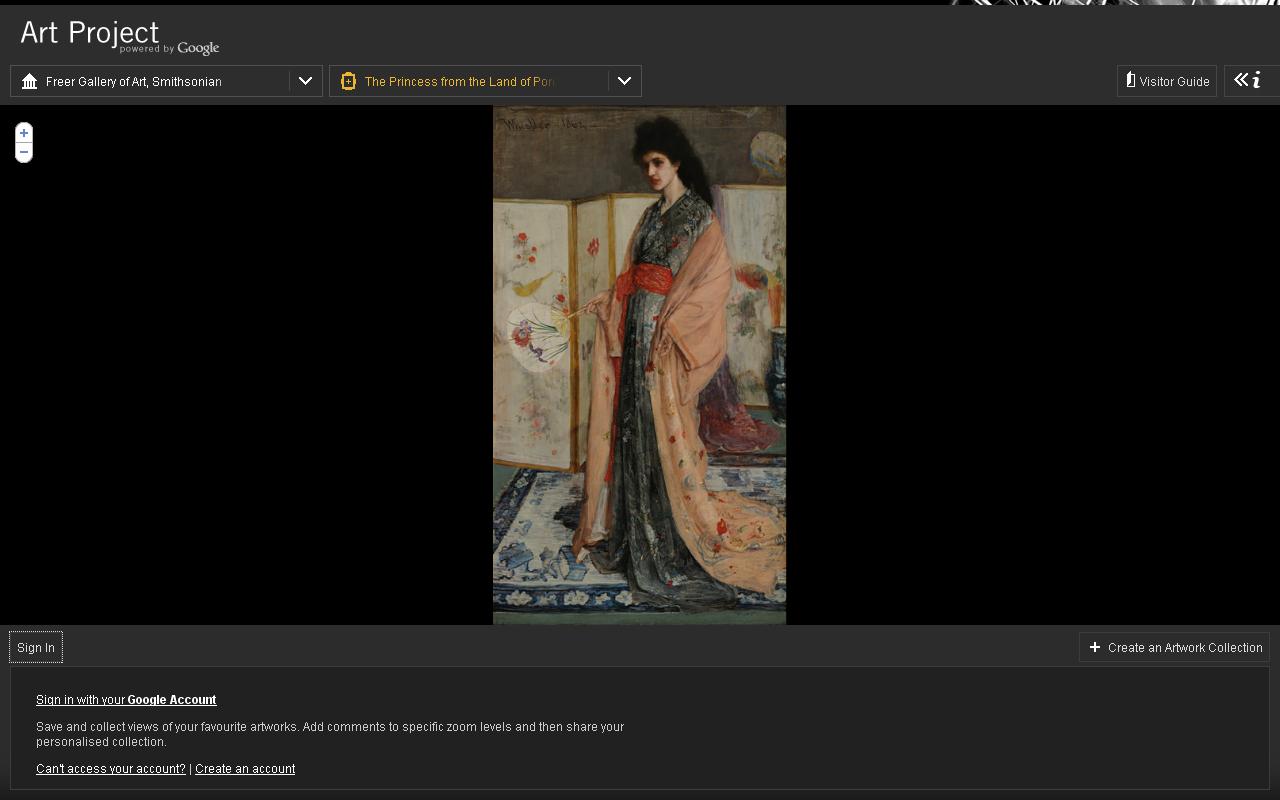Click the 'Save and collect views' description text
The height and width of the screenshot is (800, 1280).
pyautogui.click(x=330, y=734)
